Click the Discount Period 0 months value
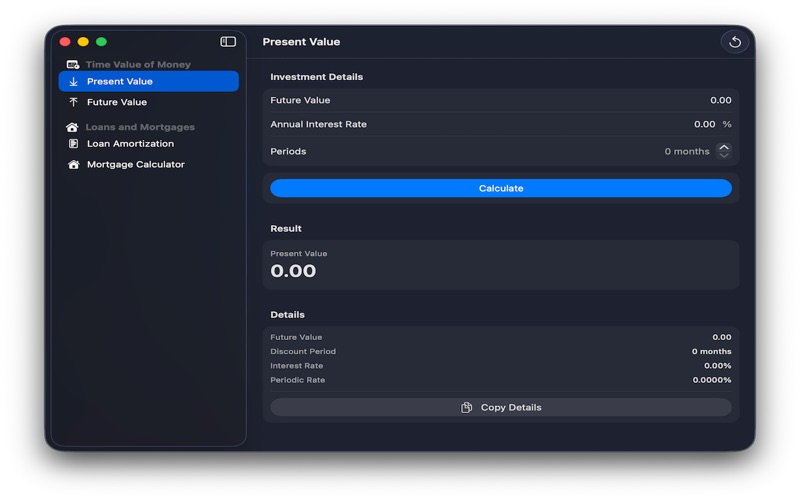This screenshot has height=500, width=800. point(711,352)
